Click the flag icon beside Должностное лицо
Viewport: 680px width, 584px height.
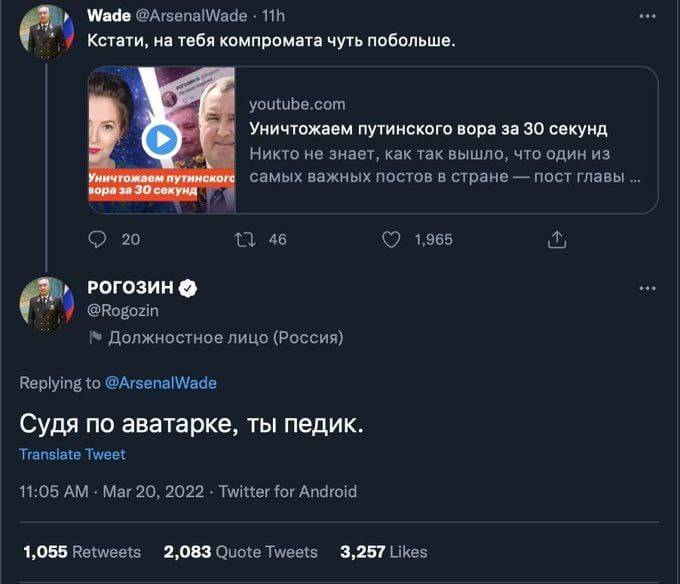[95, 338]
